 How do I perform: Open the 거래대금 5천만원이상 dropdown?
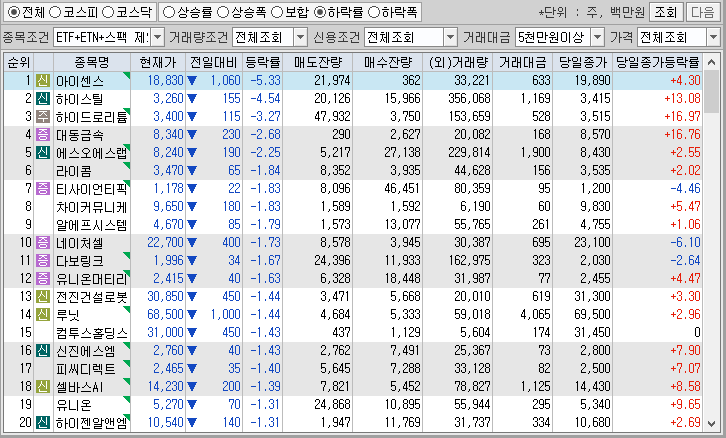[x=598, y=37]
